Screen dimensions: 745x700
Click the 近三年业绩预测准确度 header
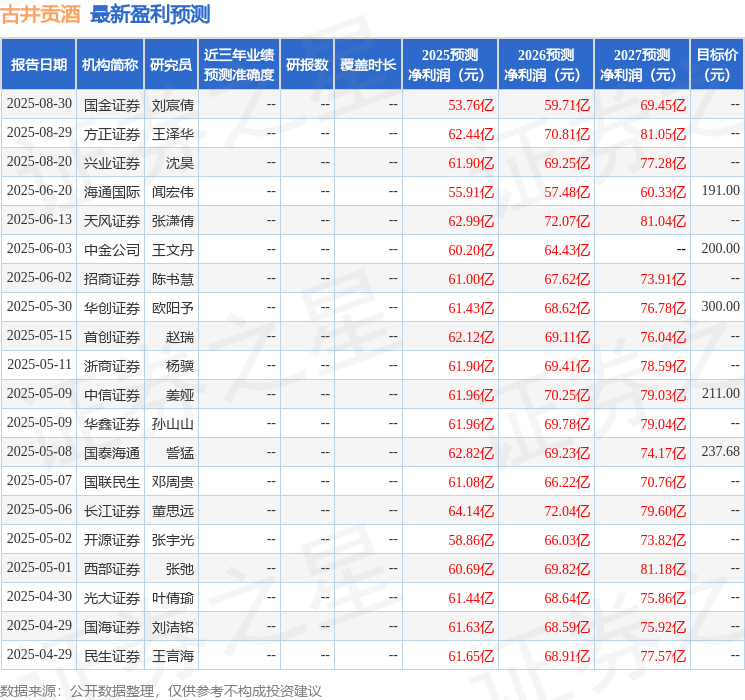[239, 65]
